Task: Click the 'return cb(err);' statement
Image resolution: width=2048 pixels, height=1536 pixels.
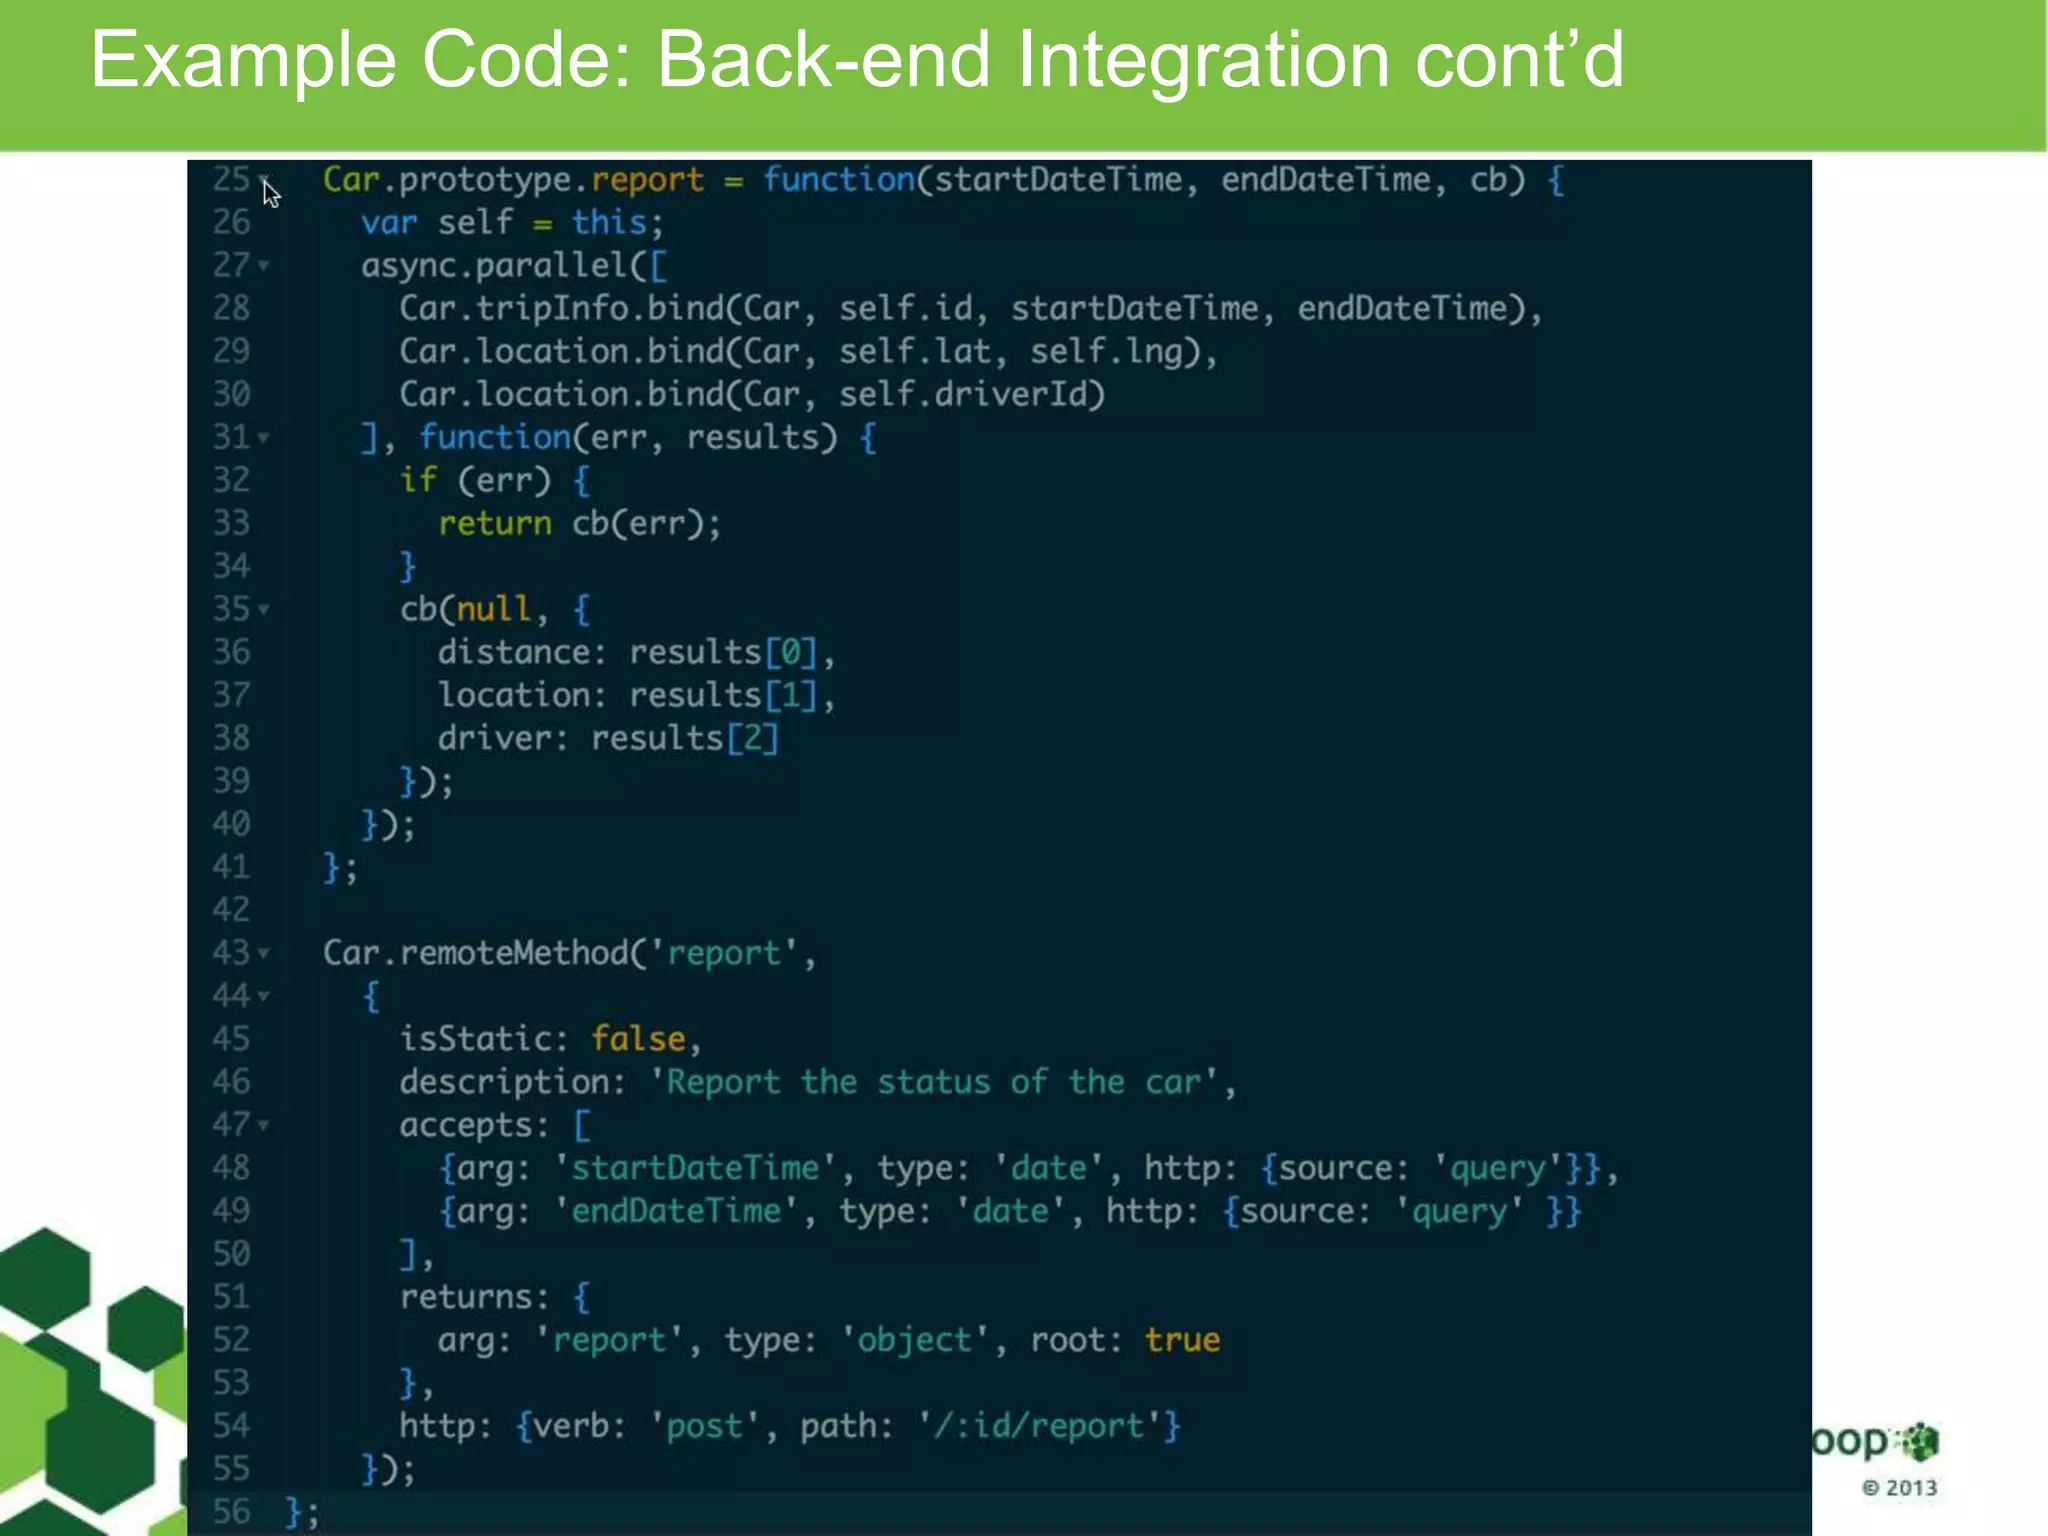Action: click(x=579, y=523)
